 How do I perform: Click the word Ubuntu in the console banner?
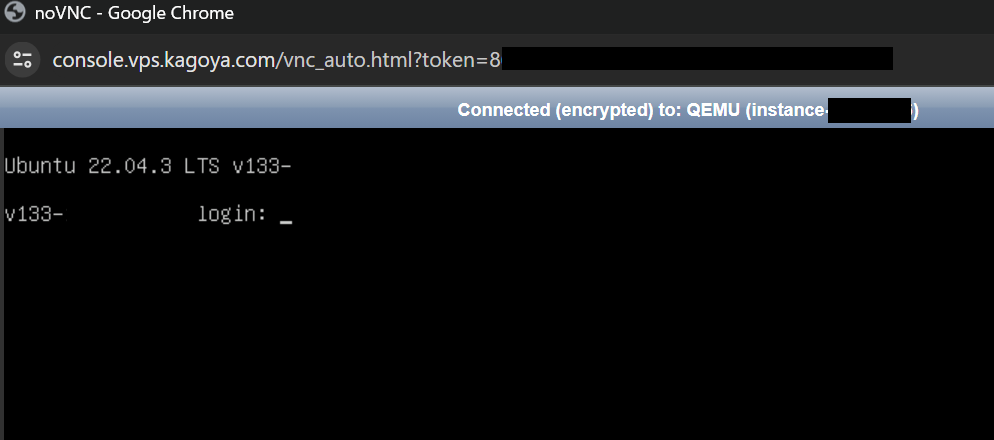tap(40, 165)
